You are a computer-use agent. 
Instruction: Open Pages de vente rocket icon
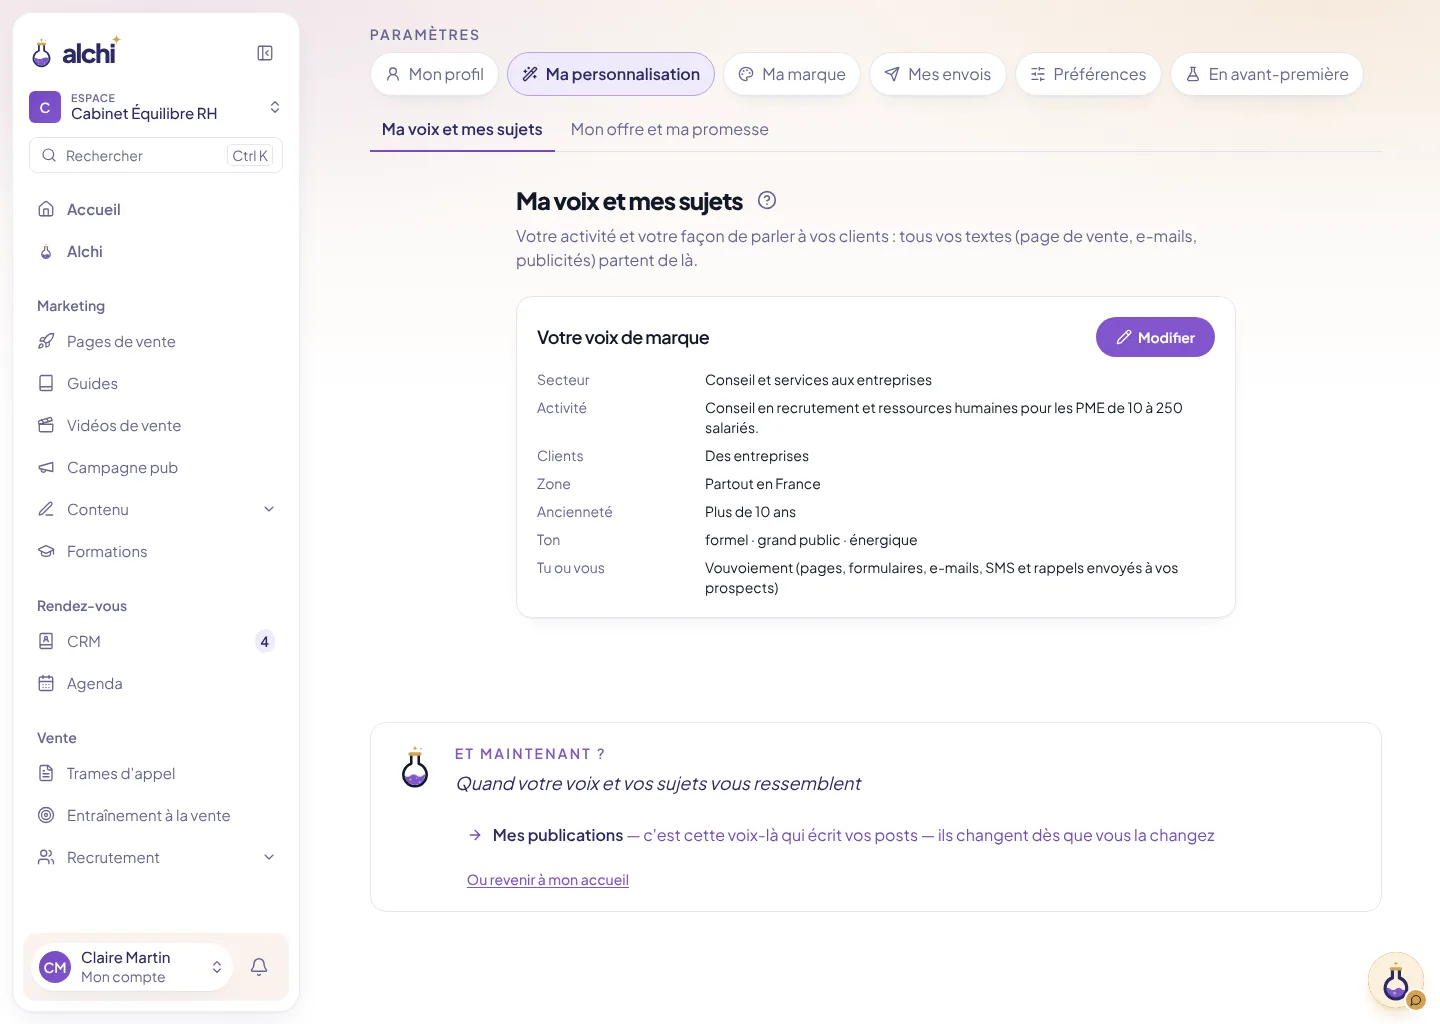tap(46, 341)
